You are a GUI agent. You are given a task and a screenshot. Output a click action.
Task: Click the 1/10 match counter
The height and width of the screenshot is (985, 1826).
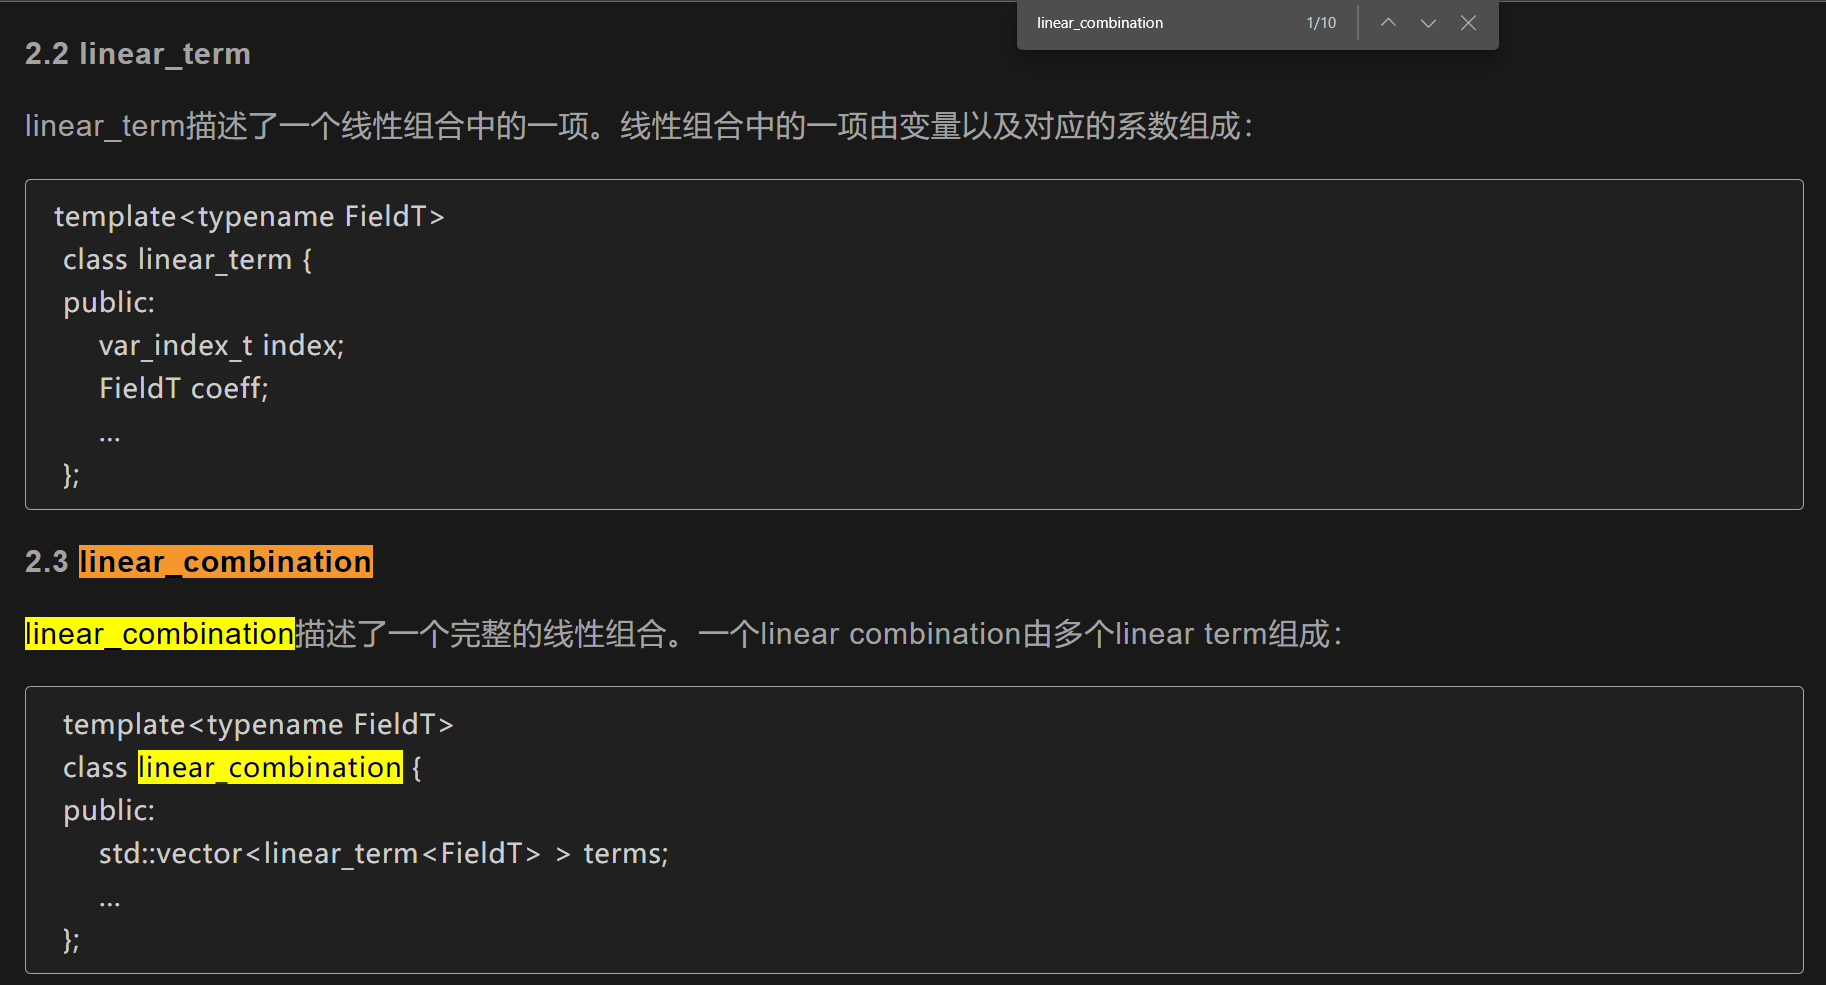point(1321,23)
